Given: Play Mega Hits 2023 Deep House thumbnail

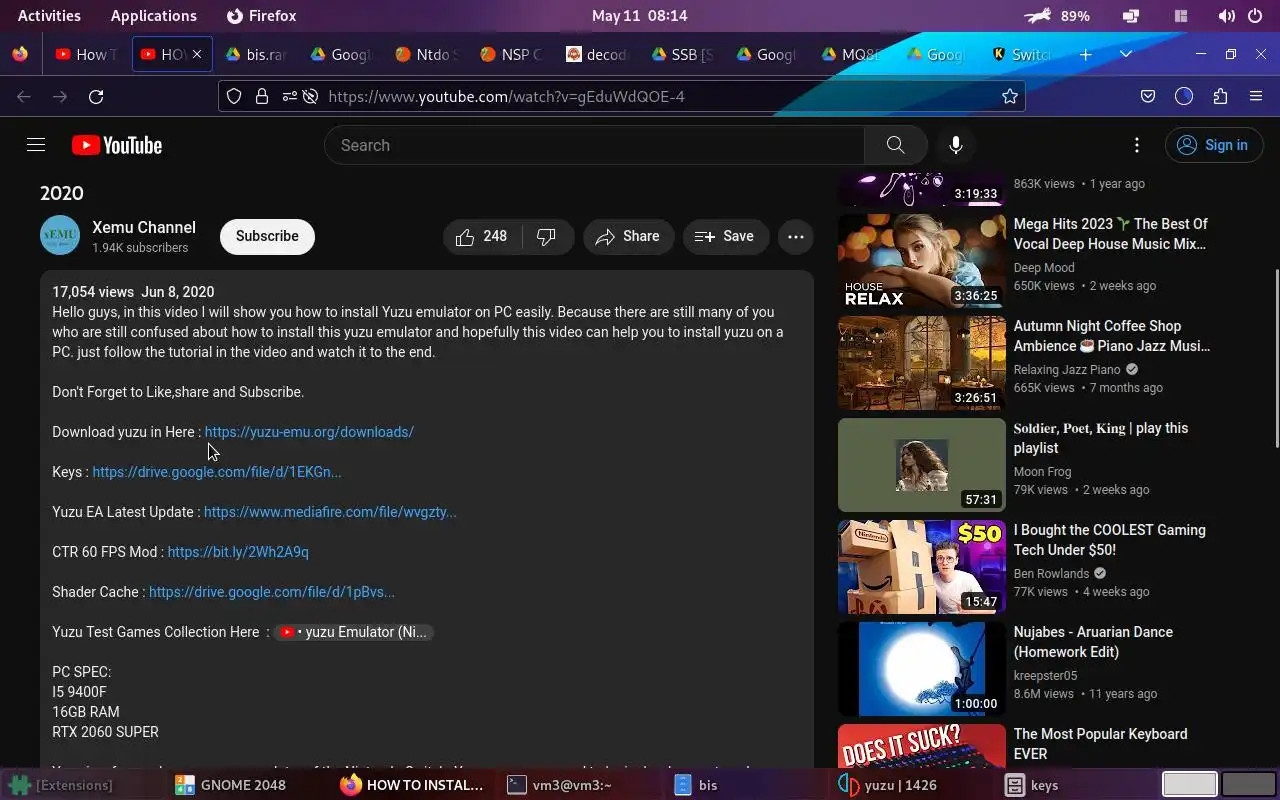Looking at the screenshot, I should (922, 260).
